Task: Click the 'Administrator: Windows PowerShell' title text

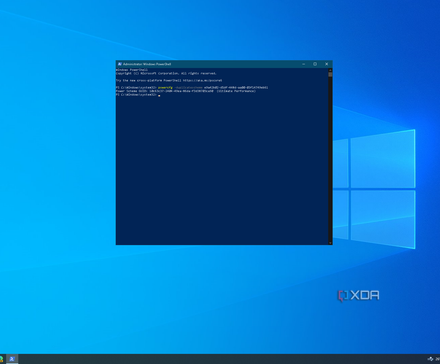Action: [147, 64]
